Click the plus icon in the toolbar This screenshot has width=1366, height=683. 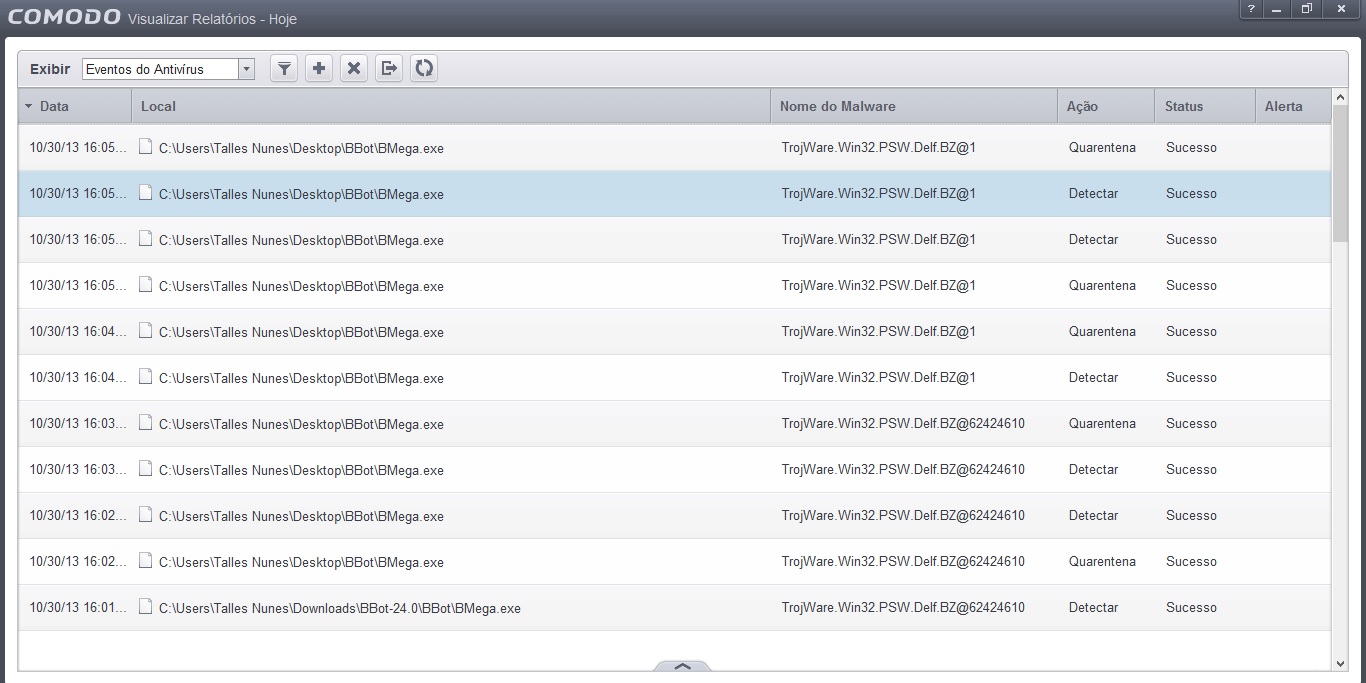[319, 69]
